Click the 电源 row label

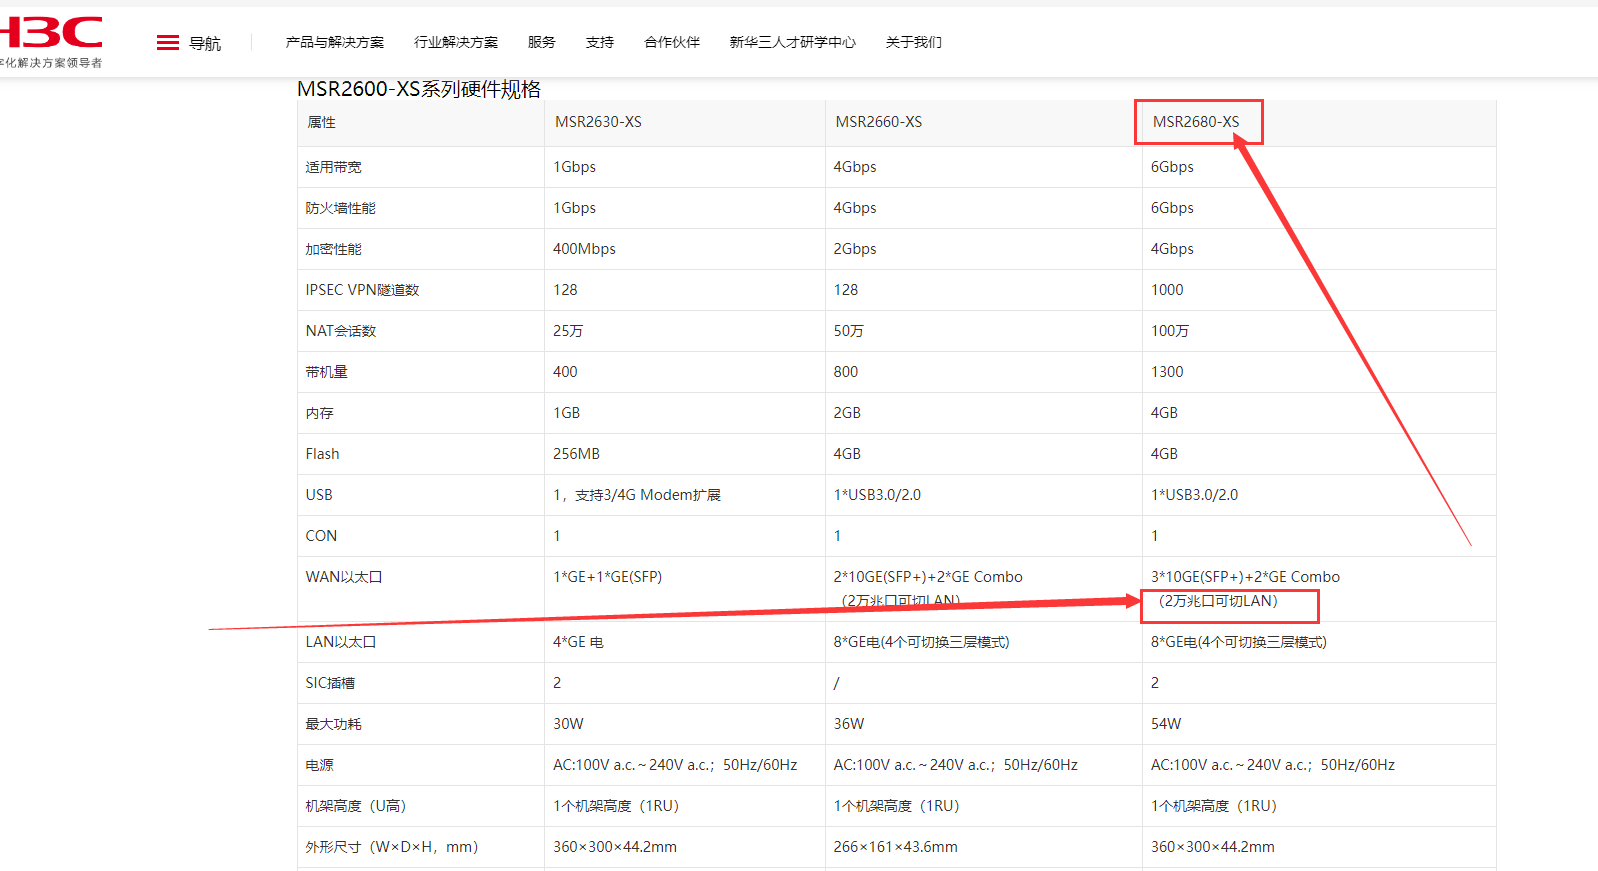click(320, 765)
